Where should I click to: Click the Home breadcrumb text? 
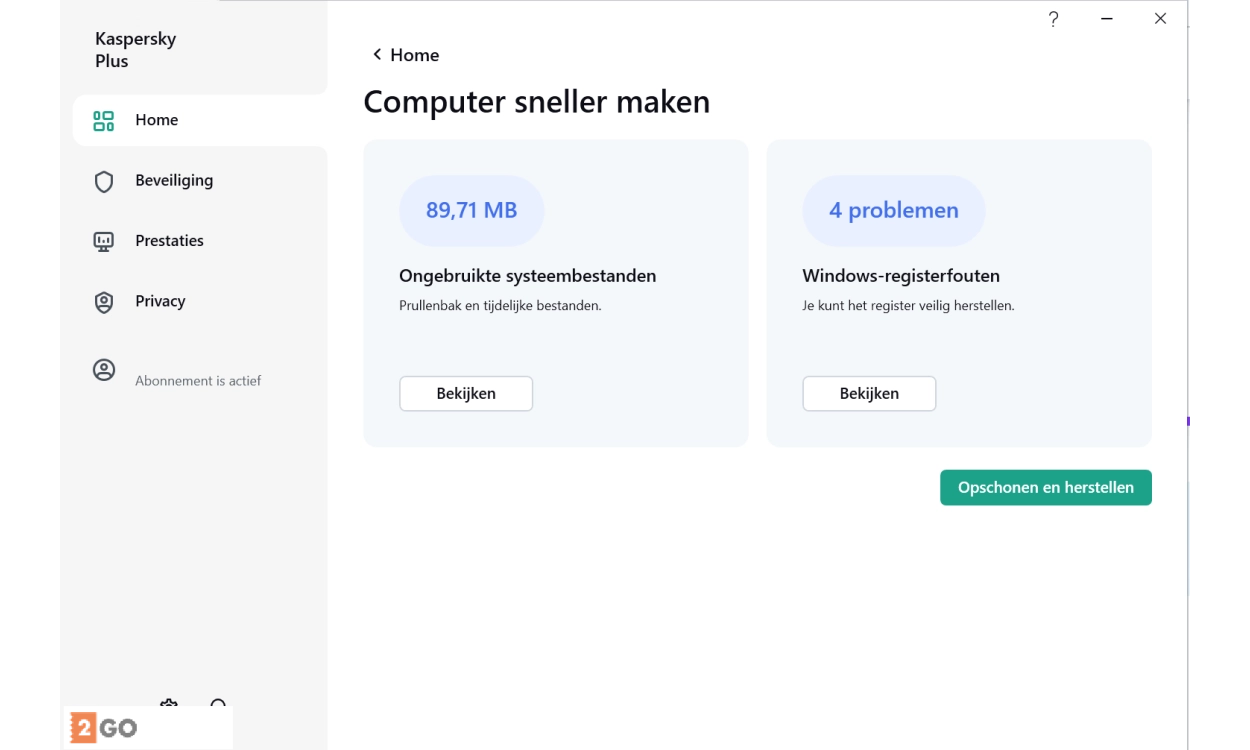point(415,55)
